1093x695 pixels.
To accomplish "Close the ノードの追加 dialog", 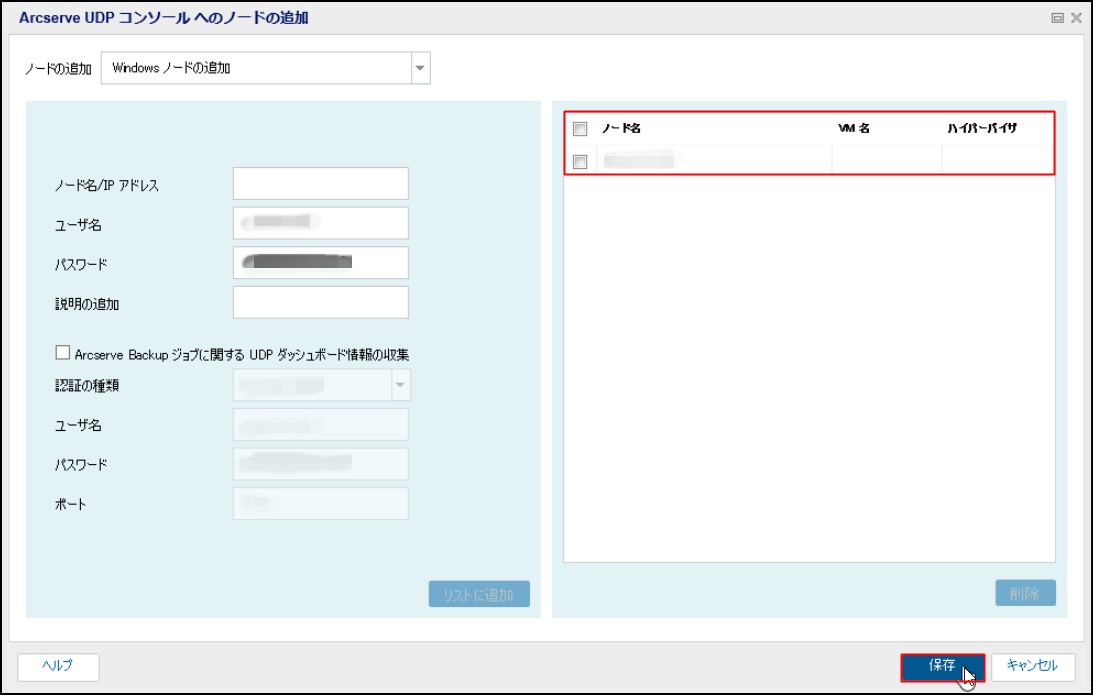I will pos(1076,18).
